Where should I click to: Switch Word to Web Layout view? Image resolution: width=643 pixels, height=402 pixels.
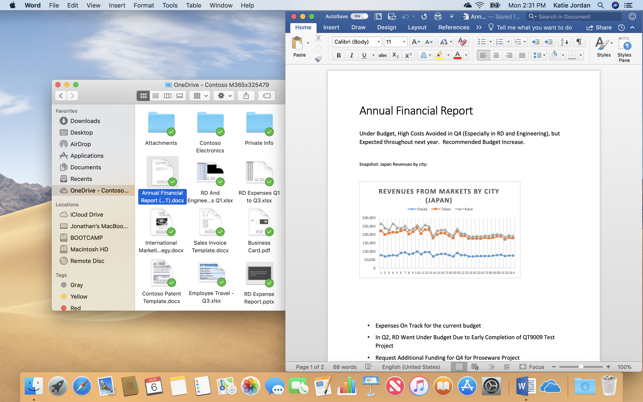[475, 367]
